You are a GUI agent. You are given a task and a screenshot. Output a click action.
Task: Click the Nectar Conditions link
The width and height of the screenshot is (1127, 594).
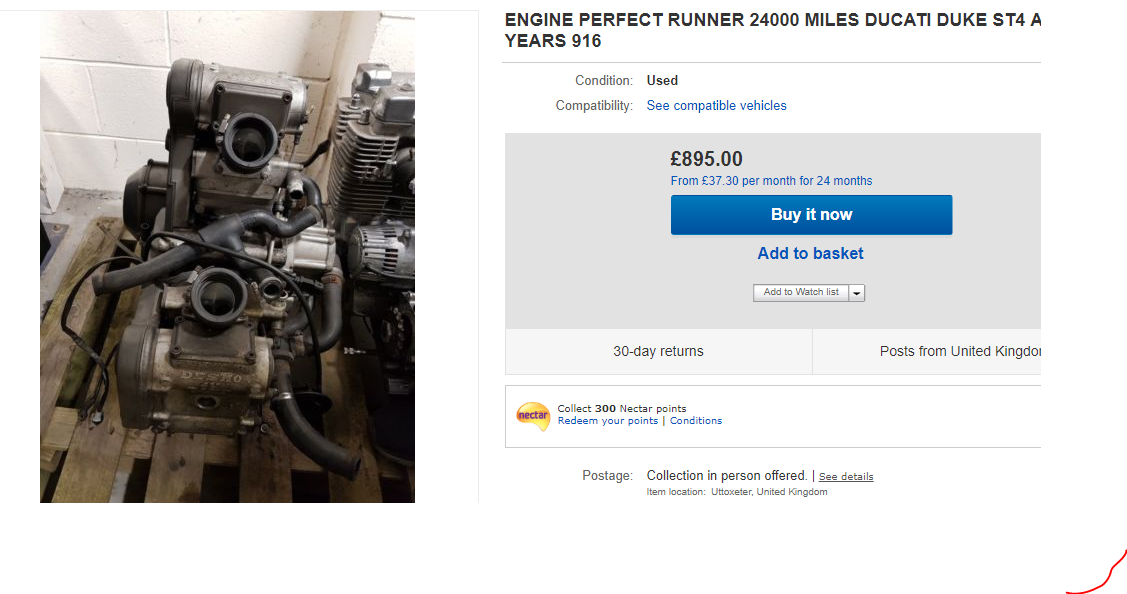click(696, 421)
